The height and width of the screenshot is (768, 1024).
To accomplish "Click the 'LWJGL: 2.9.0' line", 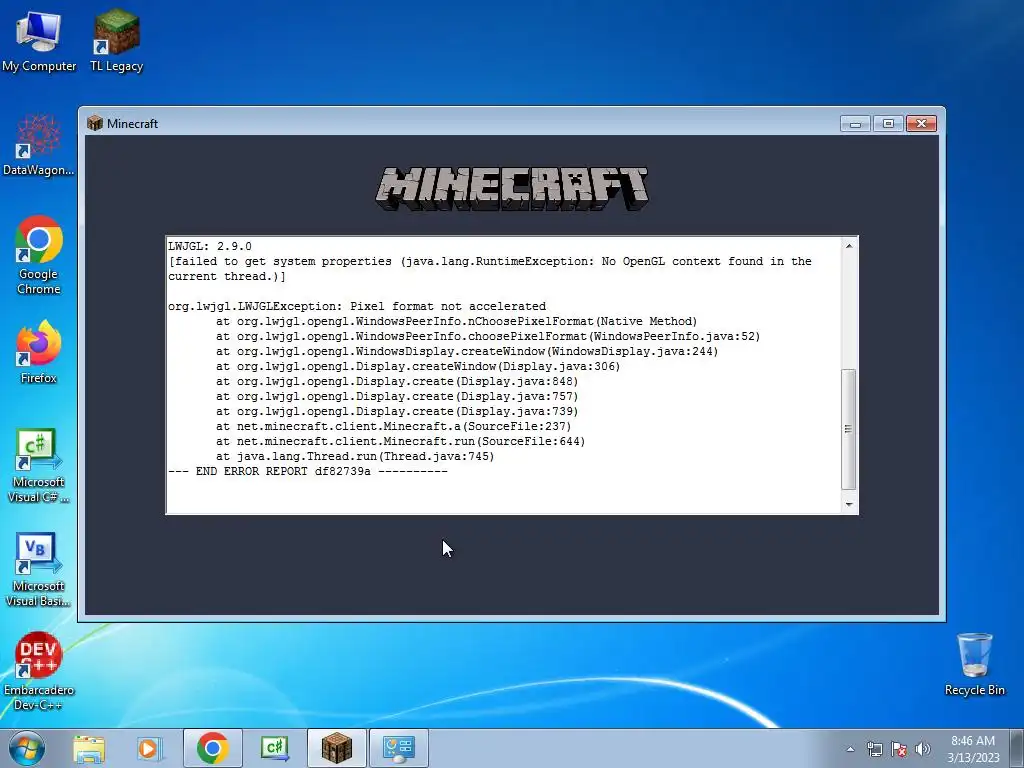I will (210, 246).
